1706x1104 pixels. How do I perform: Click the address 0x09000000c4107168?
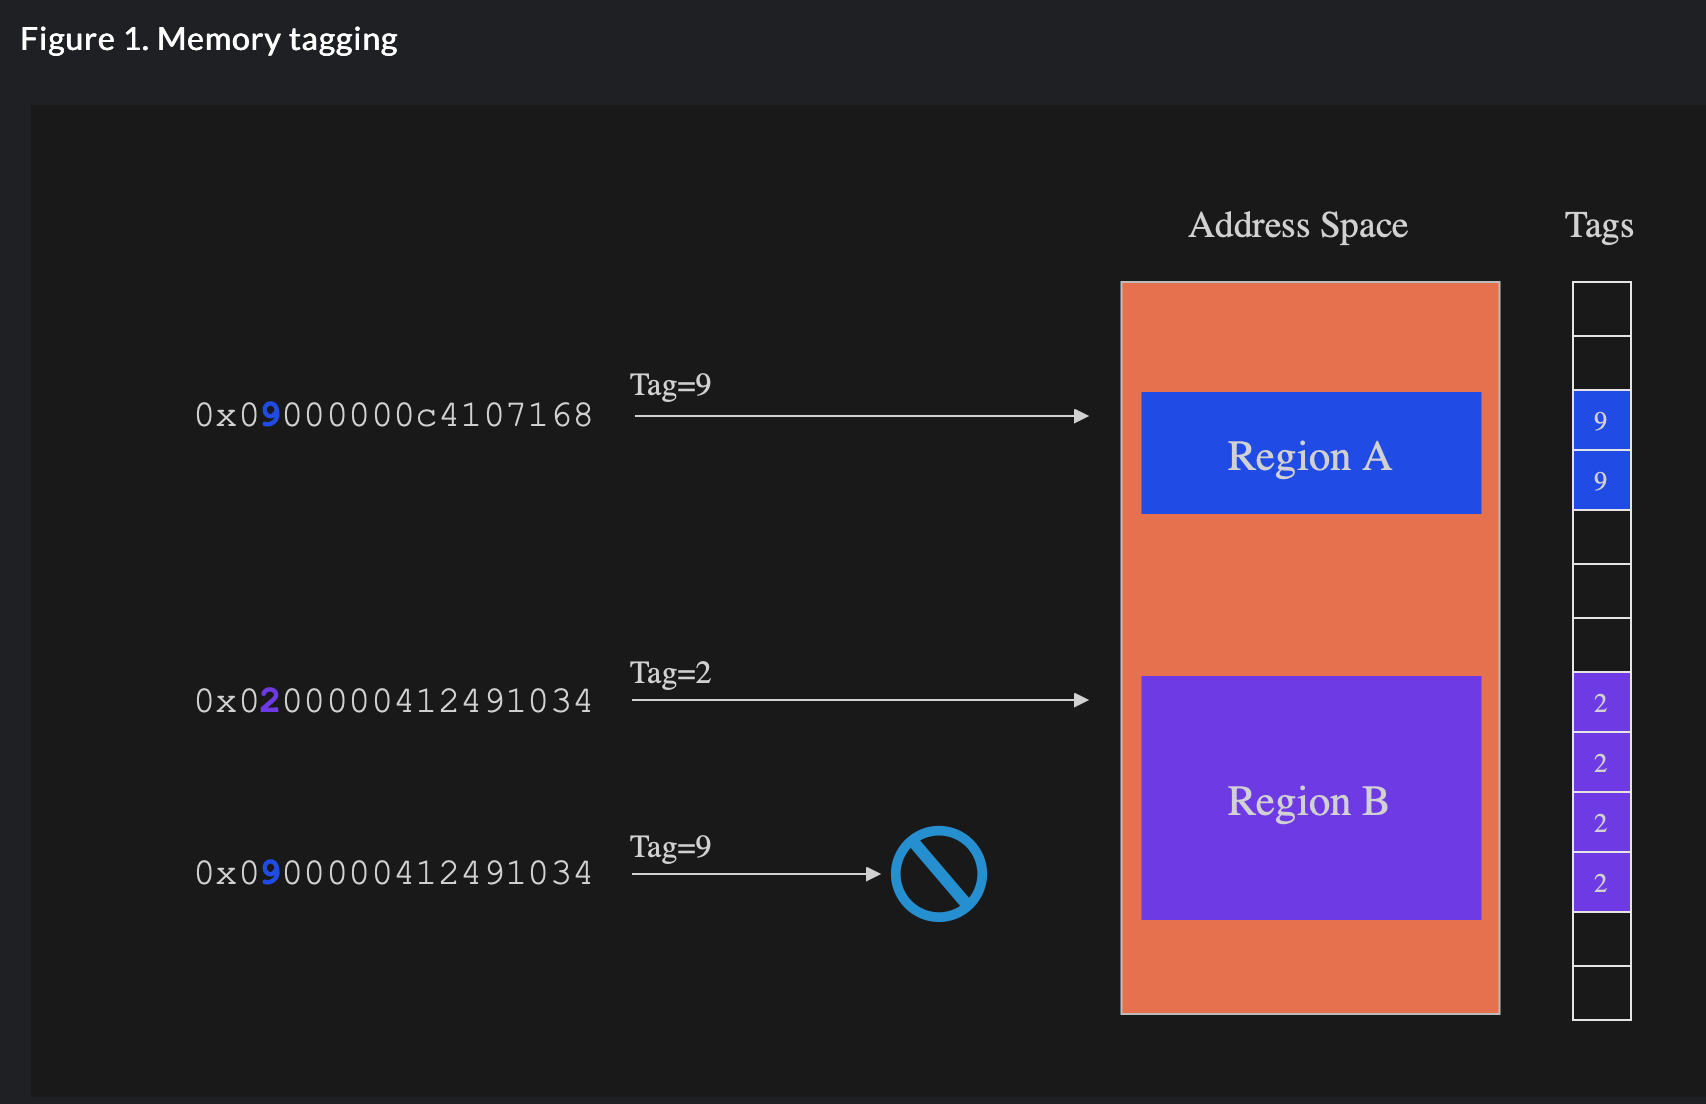[393, 415]
